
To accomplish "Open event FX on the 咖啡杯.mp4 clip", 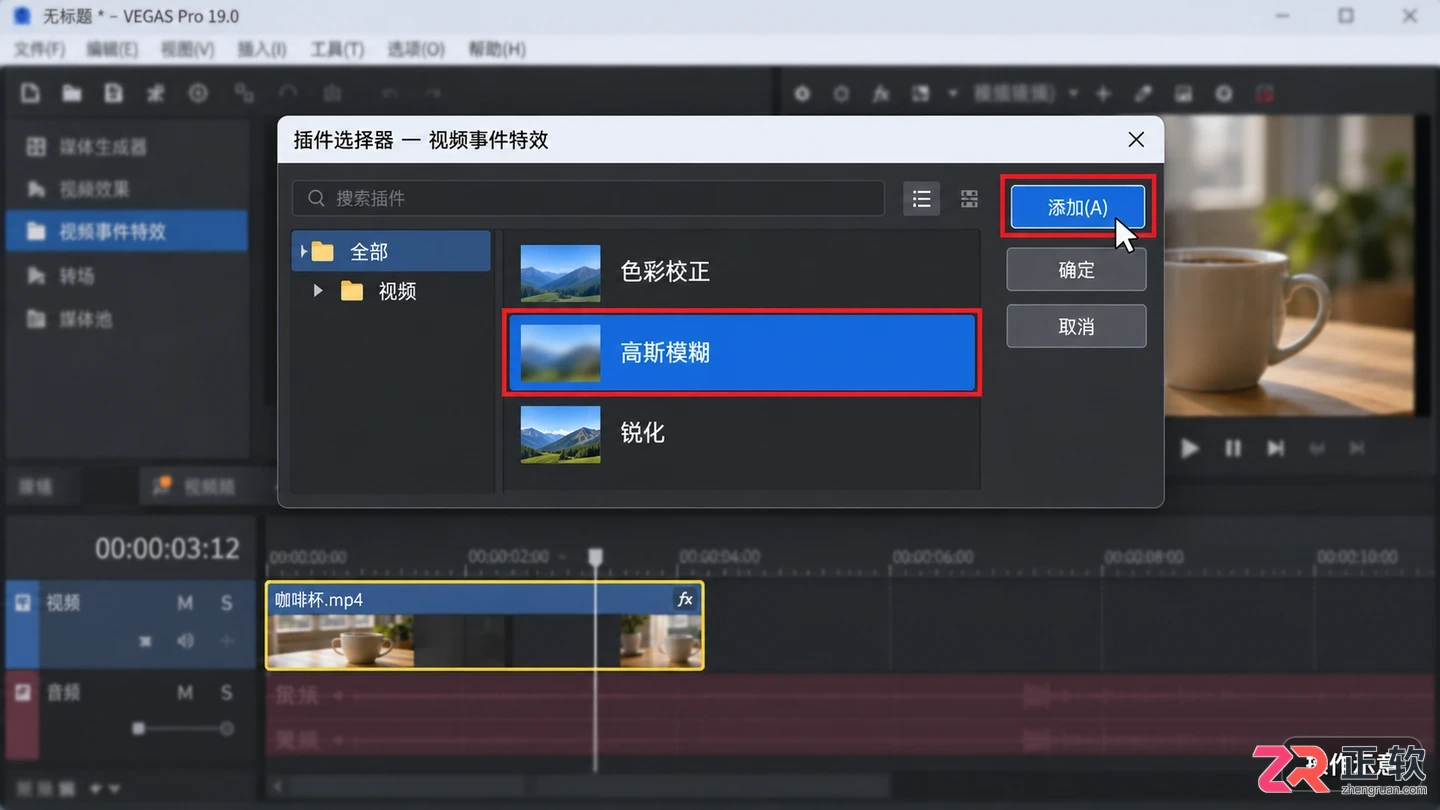I will (685, 599).
